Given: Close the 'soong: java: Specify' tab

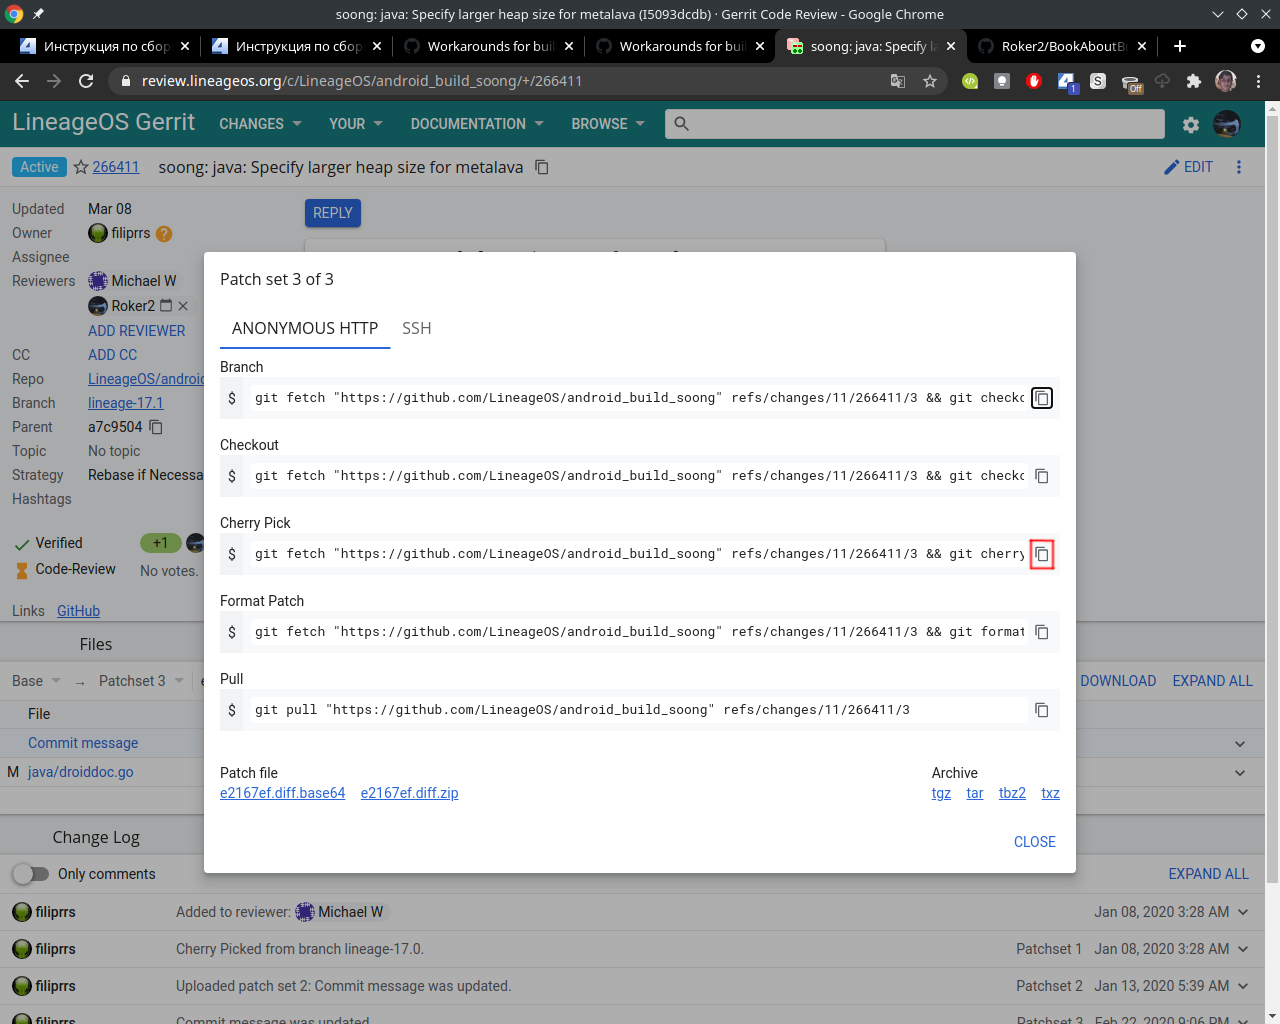Looking at the screenshot, I should click(951, 46).
